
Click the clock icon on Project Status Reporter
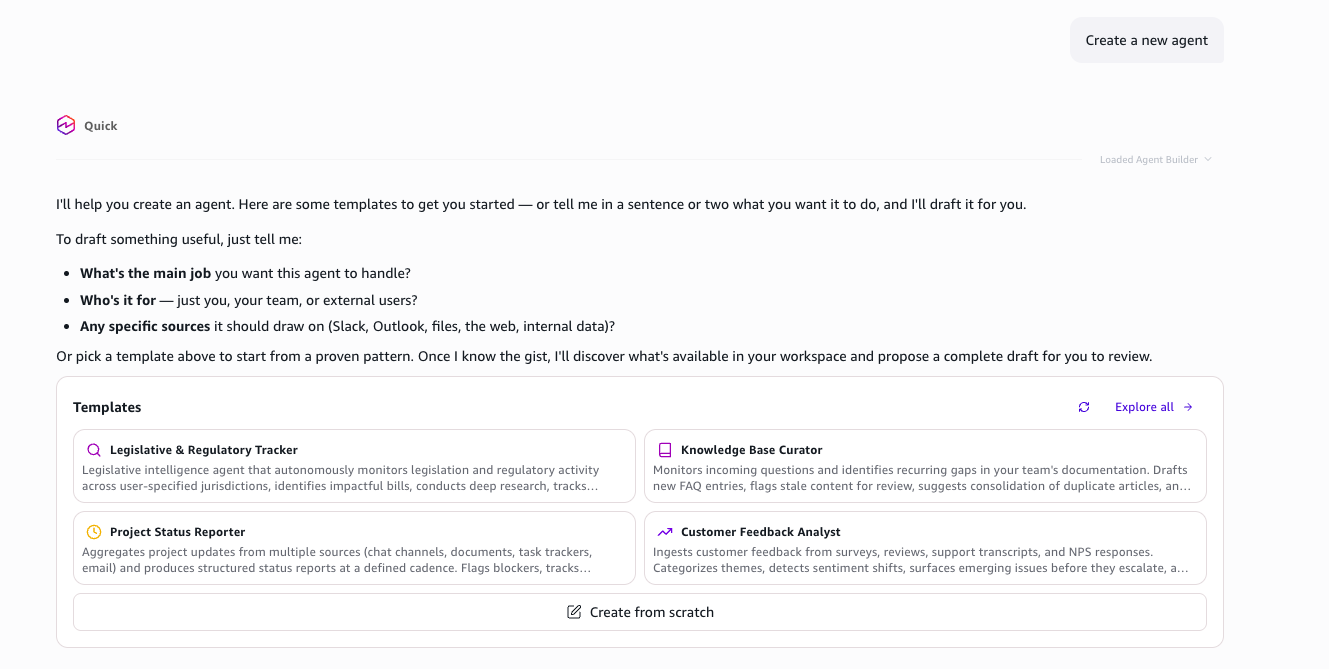[x=94, y=532]
